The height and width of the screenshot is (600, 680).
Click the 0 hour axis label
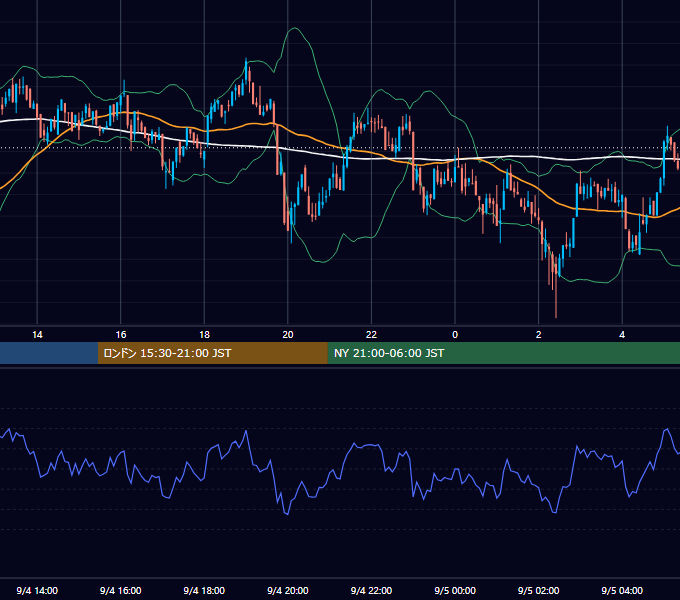coord(455,335)
